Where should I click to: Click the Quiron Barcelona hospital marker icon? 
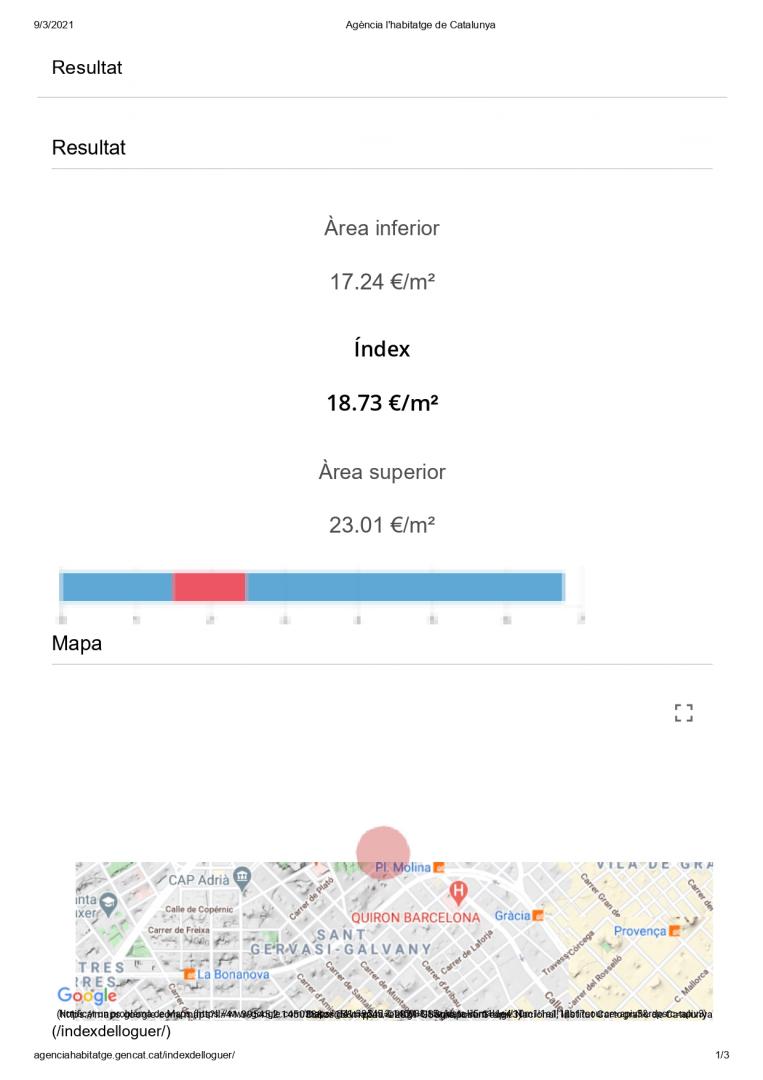click(x=458, y=890)
